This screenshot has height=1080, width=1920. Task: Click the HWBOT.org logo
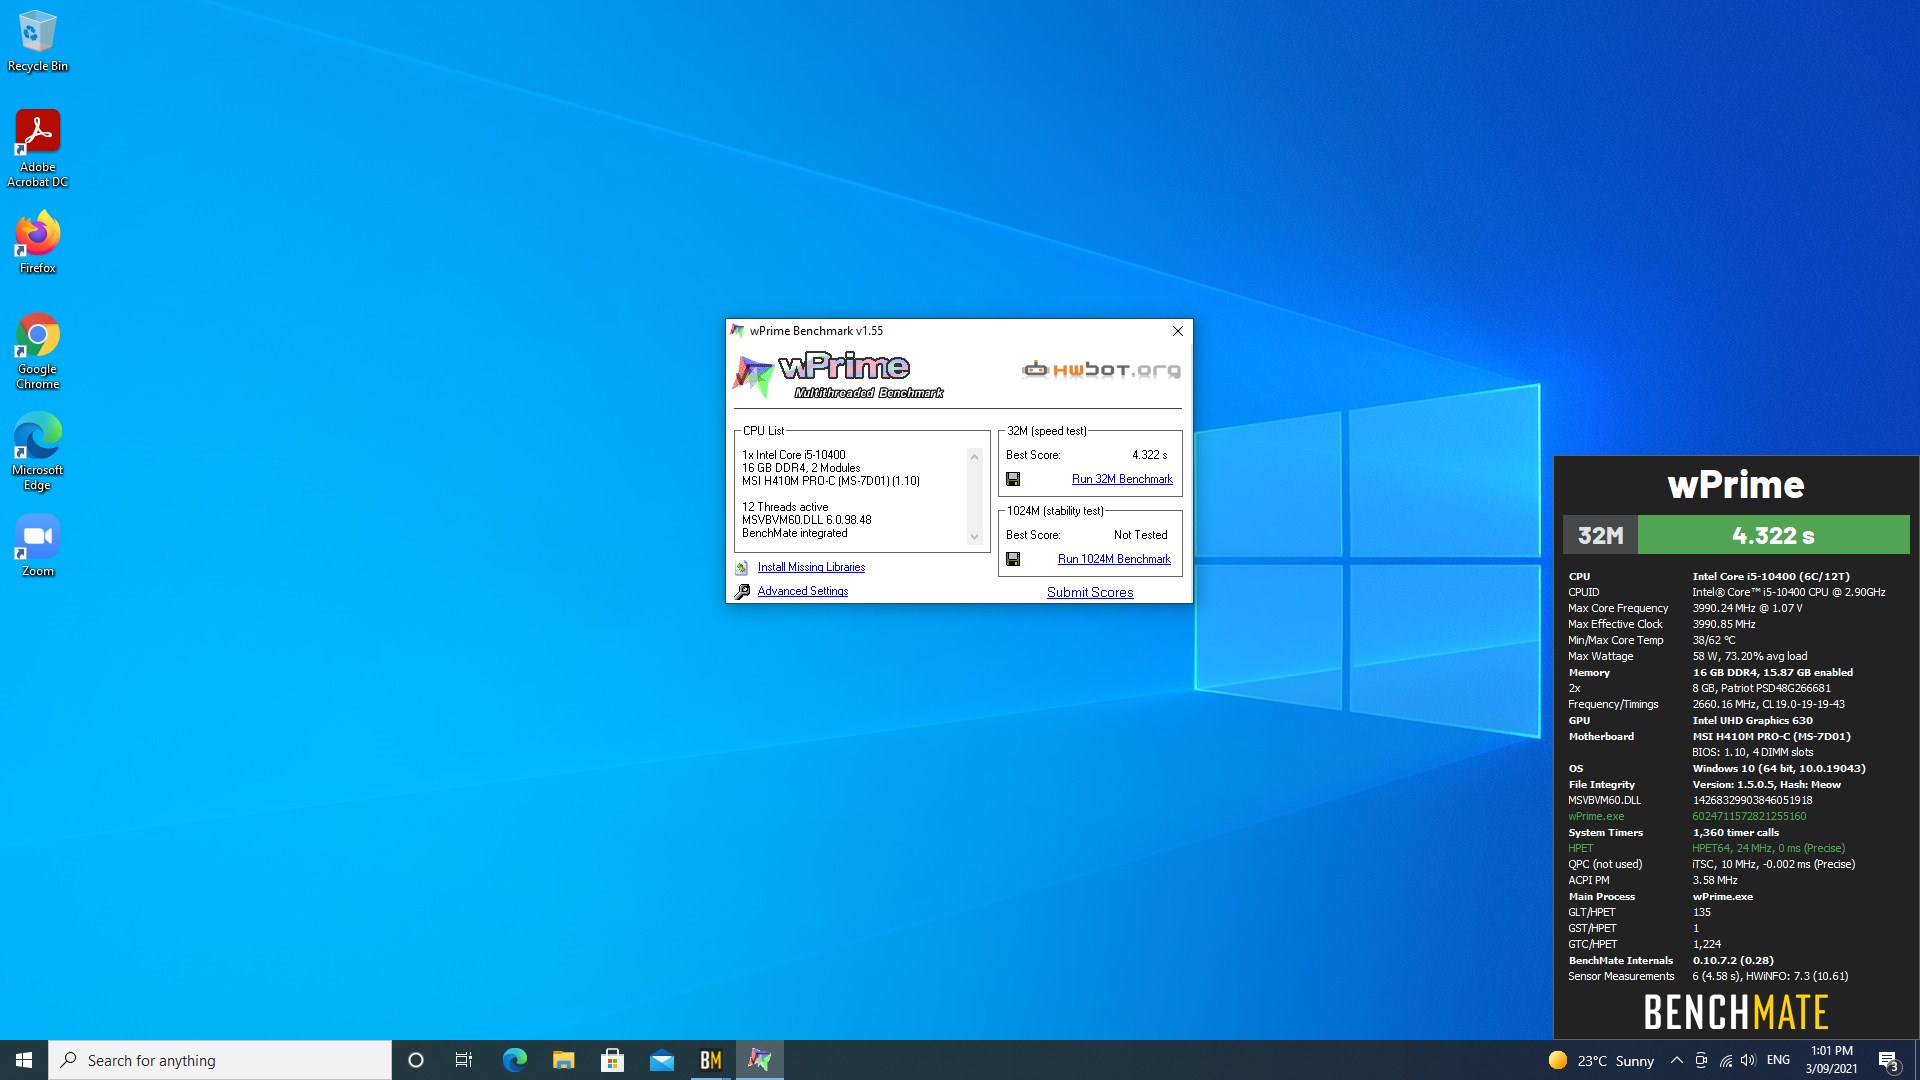(x=1101, y=369)
